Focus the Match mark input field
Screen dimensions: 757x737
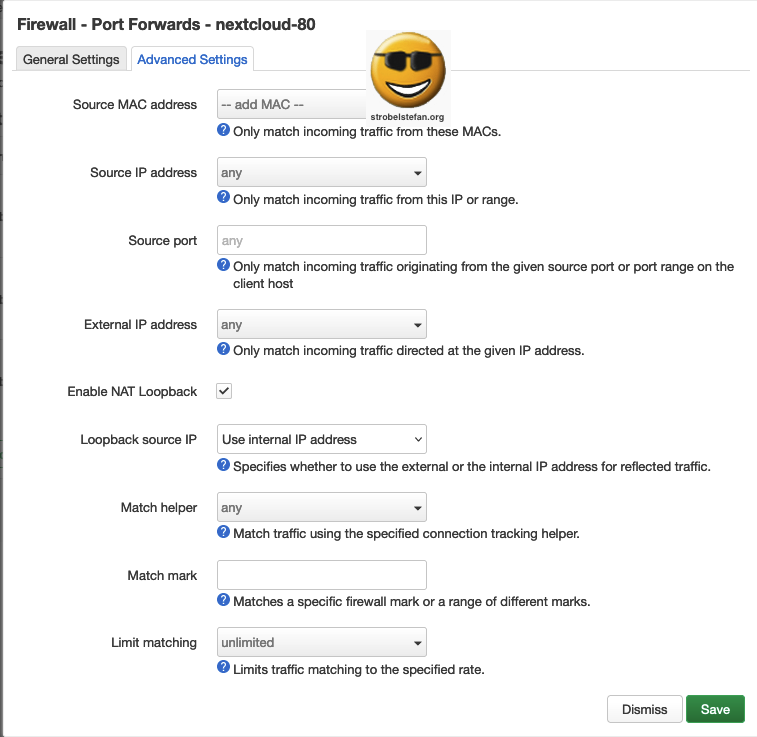[x=322, y=575]
